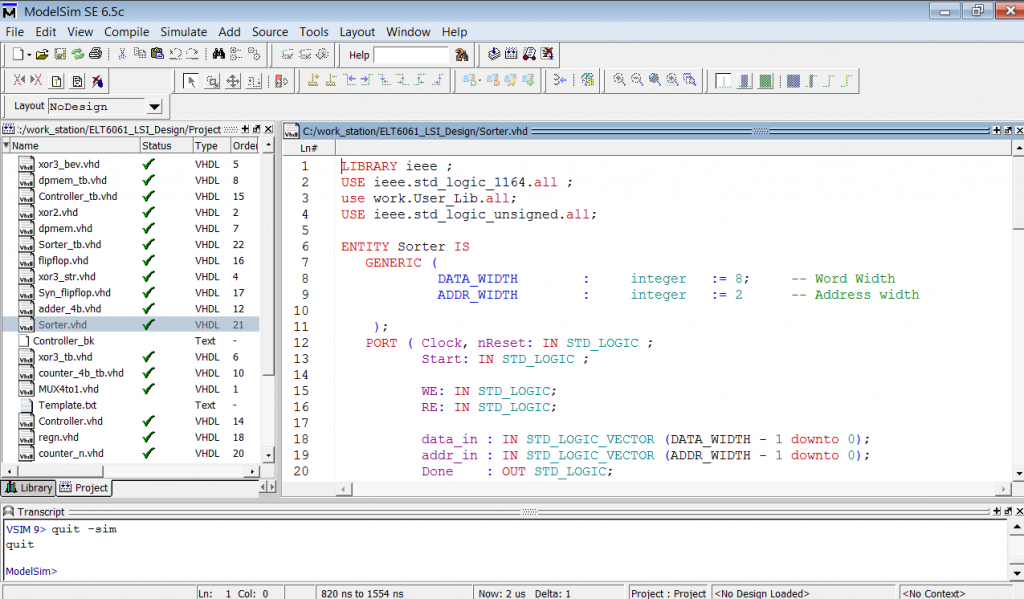Select Sorter_tb.vhd in the project list

69,244
